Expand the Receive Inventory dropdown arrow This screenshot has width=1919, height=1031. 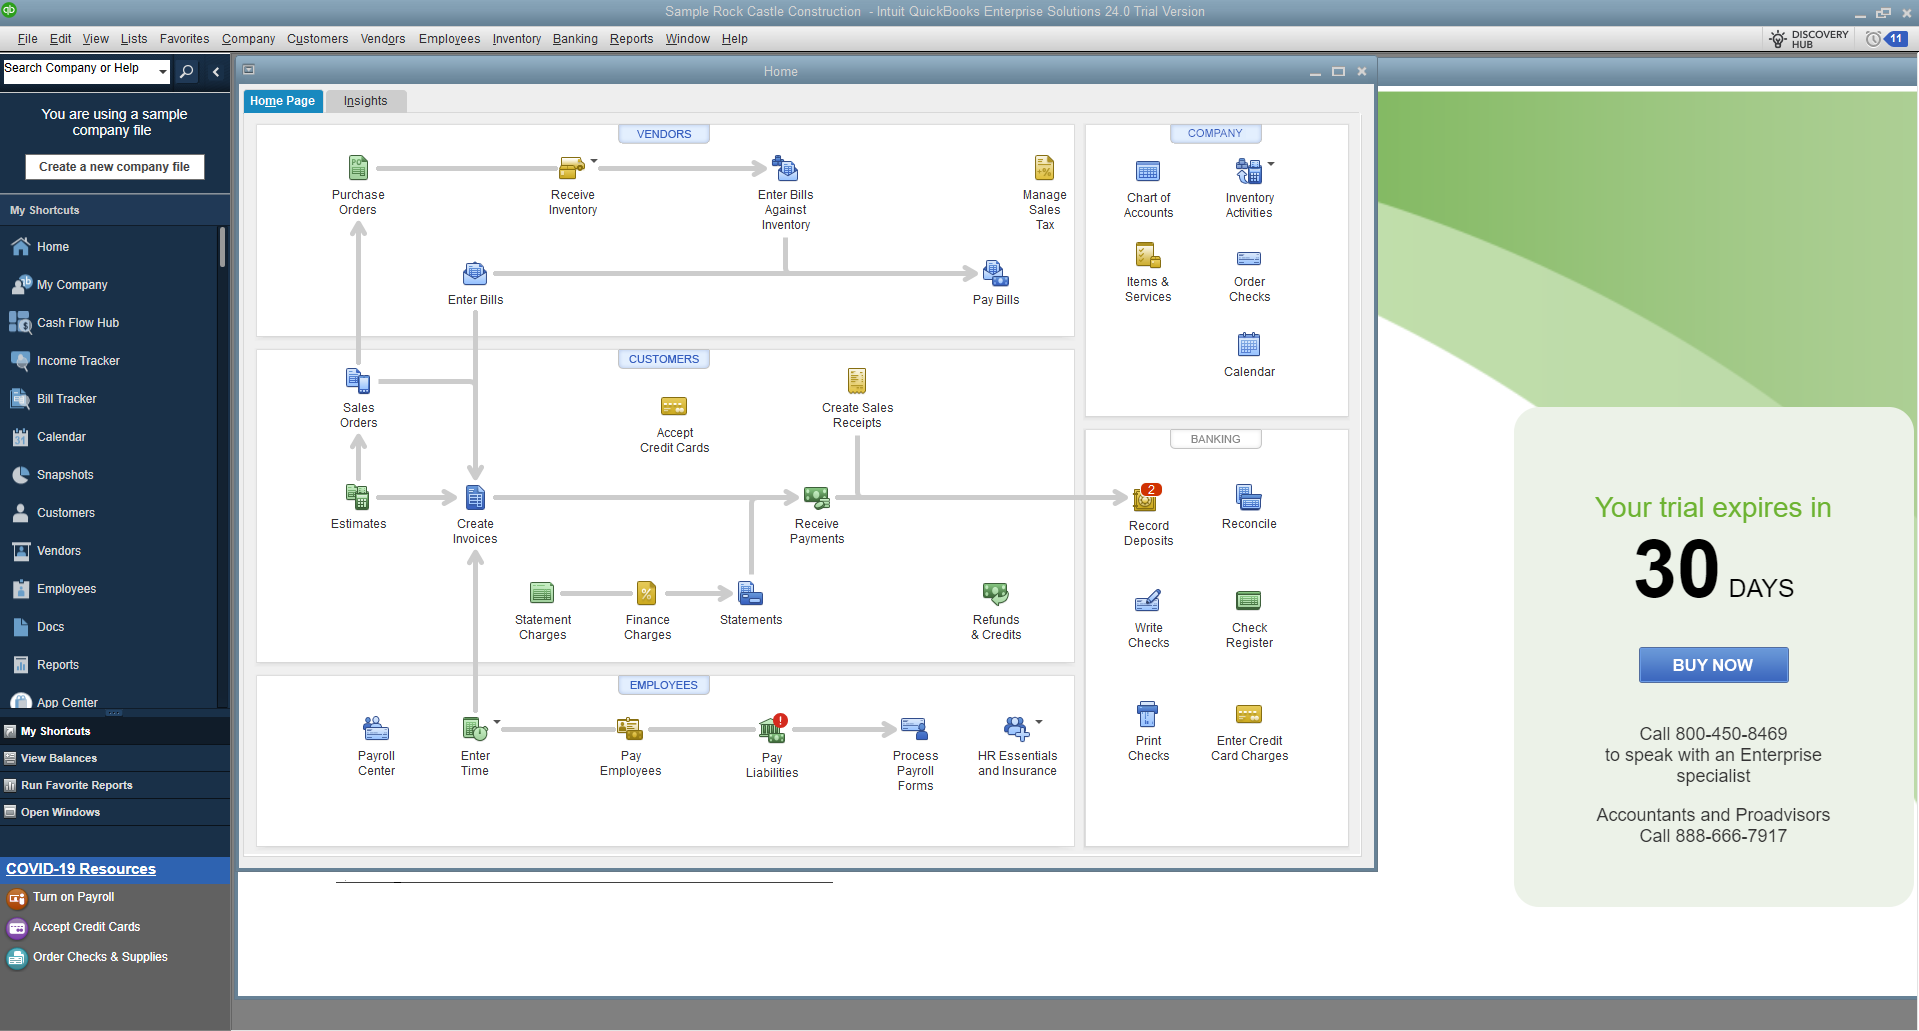593,161
